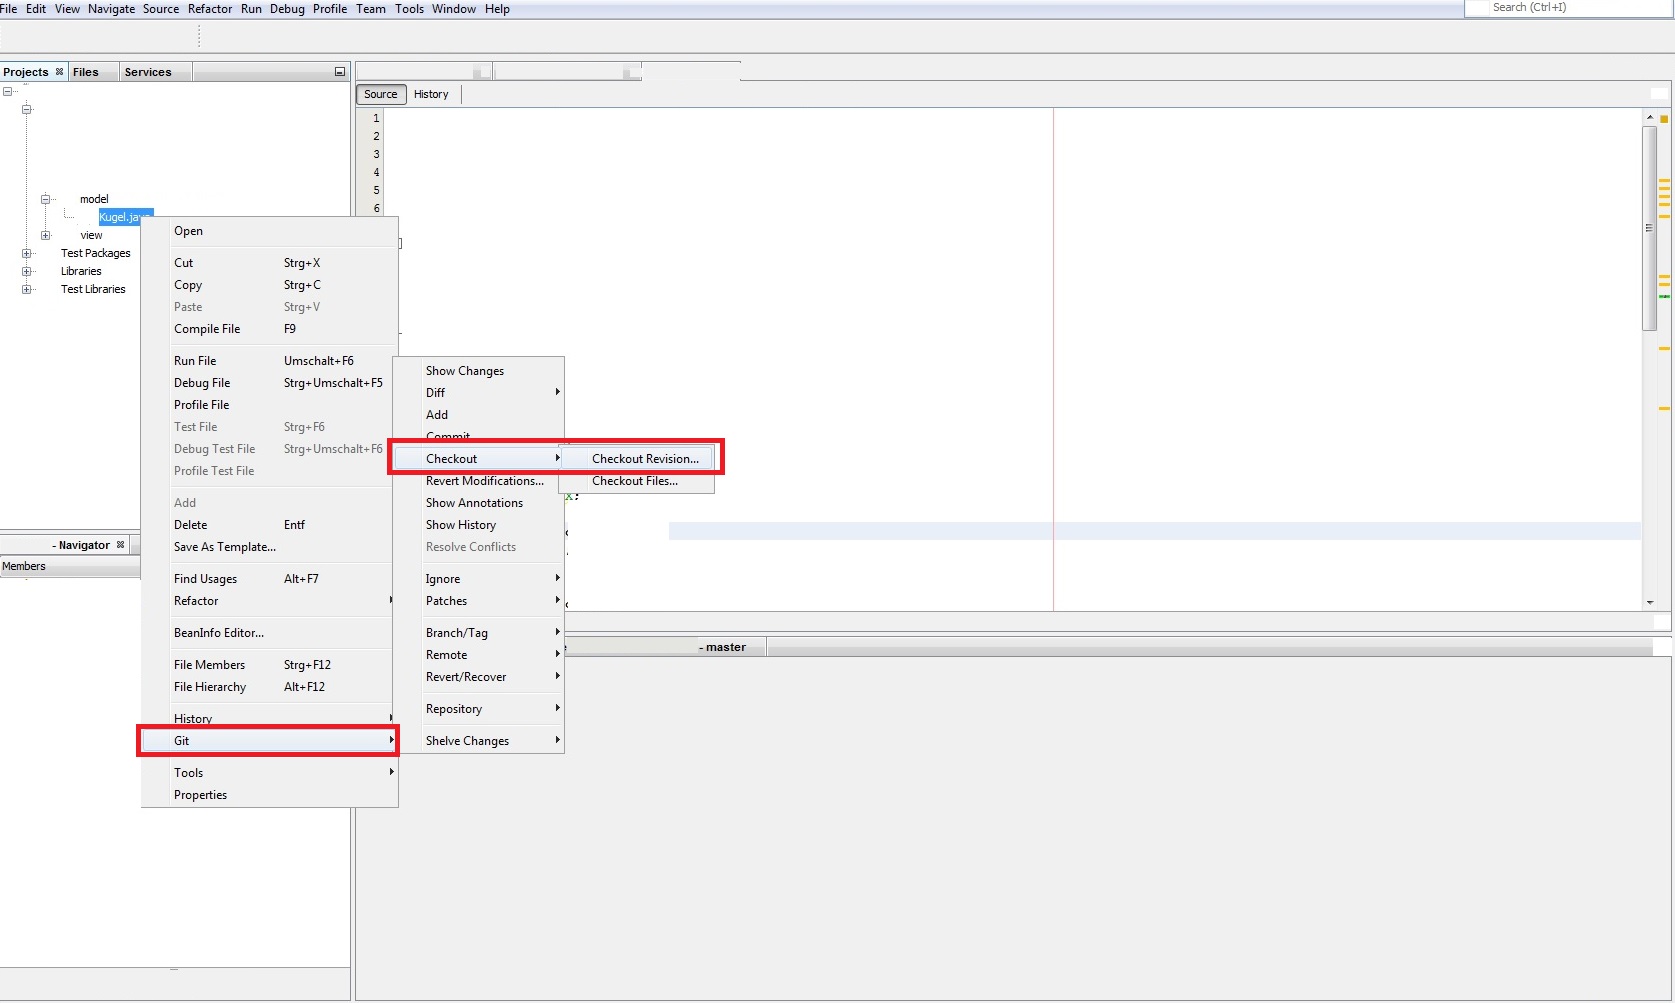Open the Repository submenu
This screenshot has width=1675, height=1003.
479,709
